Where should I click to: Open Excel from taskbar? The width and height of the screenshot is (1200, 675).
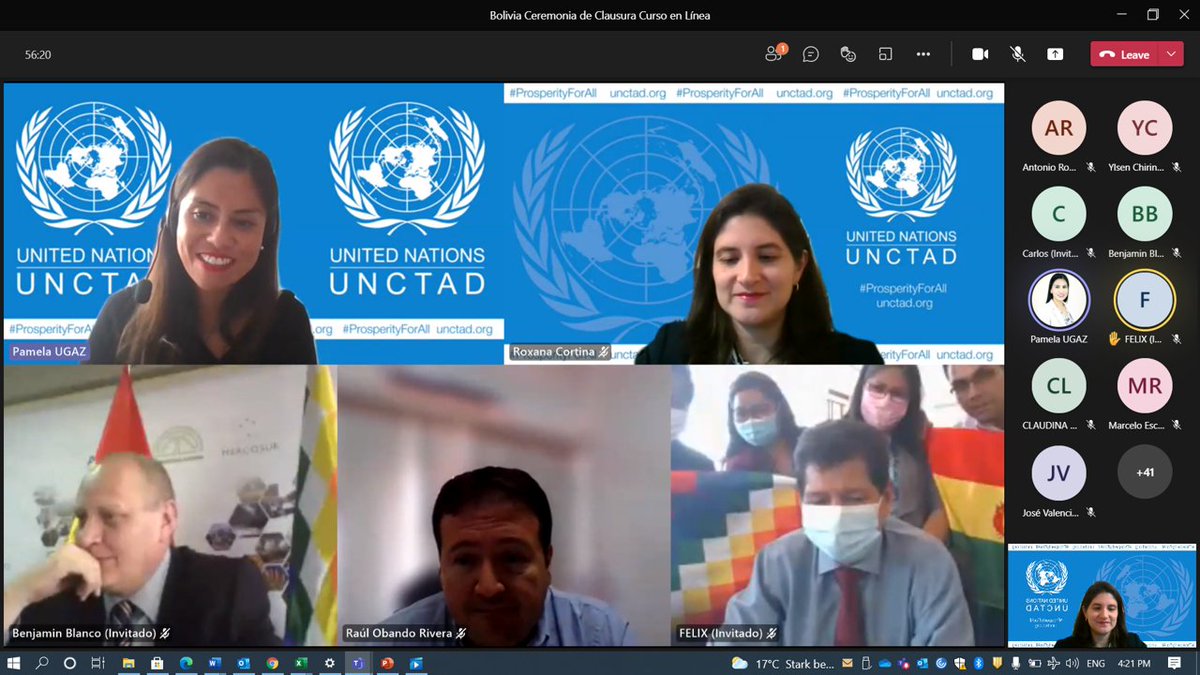click(301, 663)
